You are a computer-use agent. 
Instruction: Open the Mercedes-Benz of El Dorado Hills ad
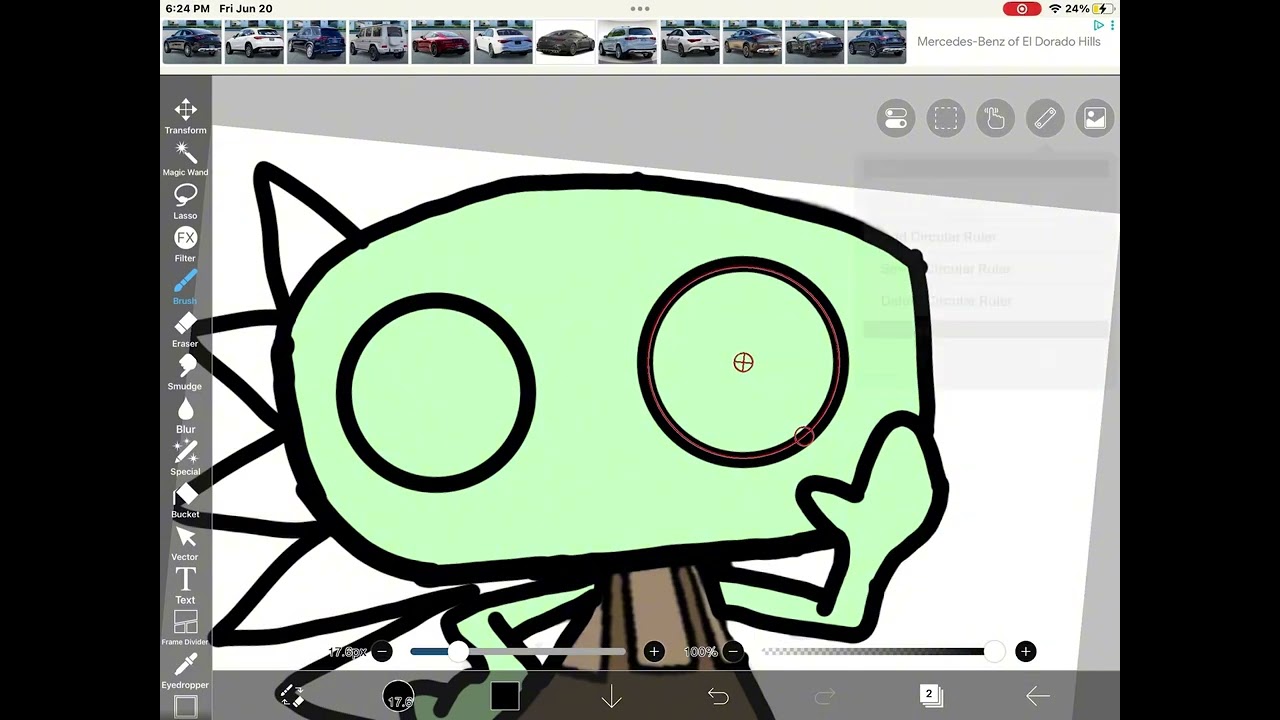click(x=1009, y=42)
